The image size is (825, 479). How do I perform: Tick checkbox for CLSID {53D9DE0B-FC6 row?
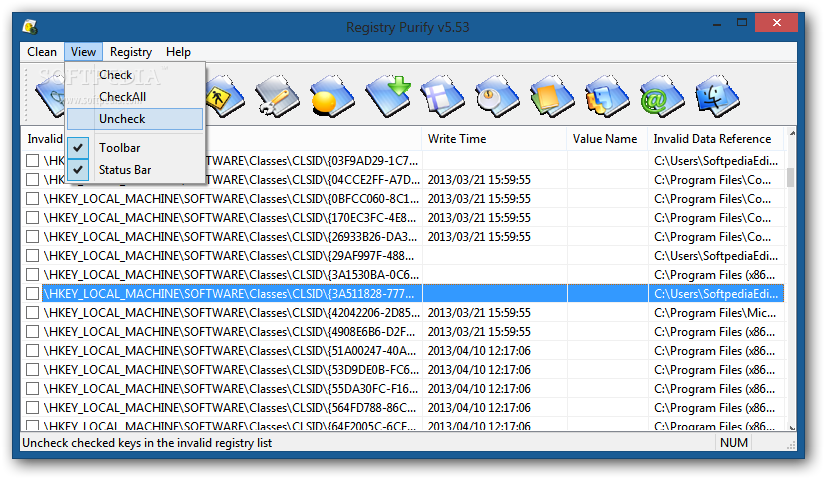(x=33, y=370)
